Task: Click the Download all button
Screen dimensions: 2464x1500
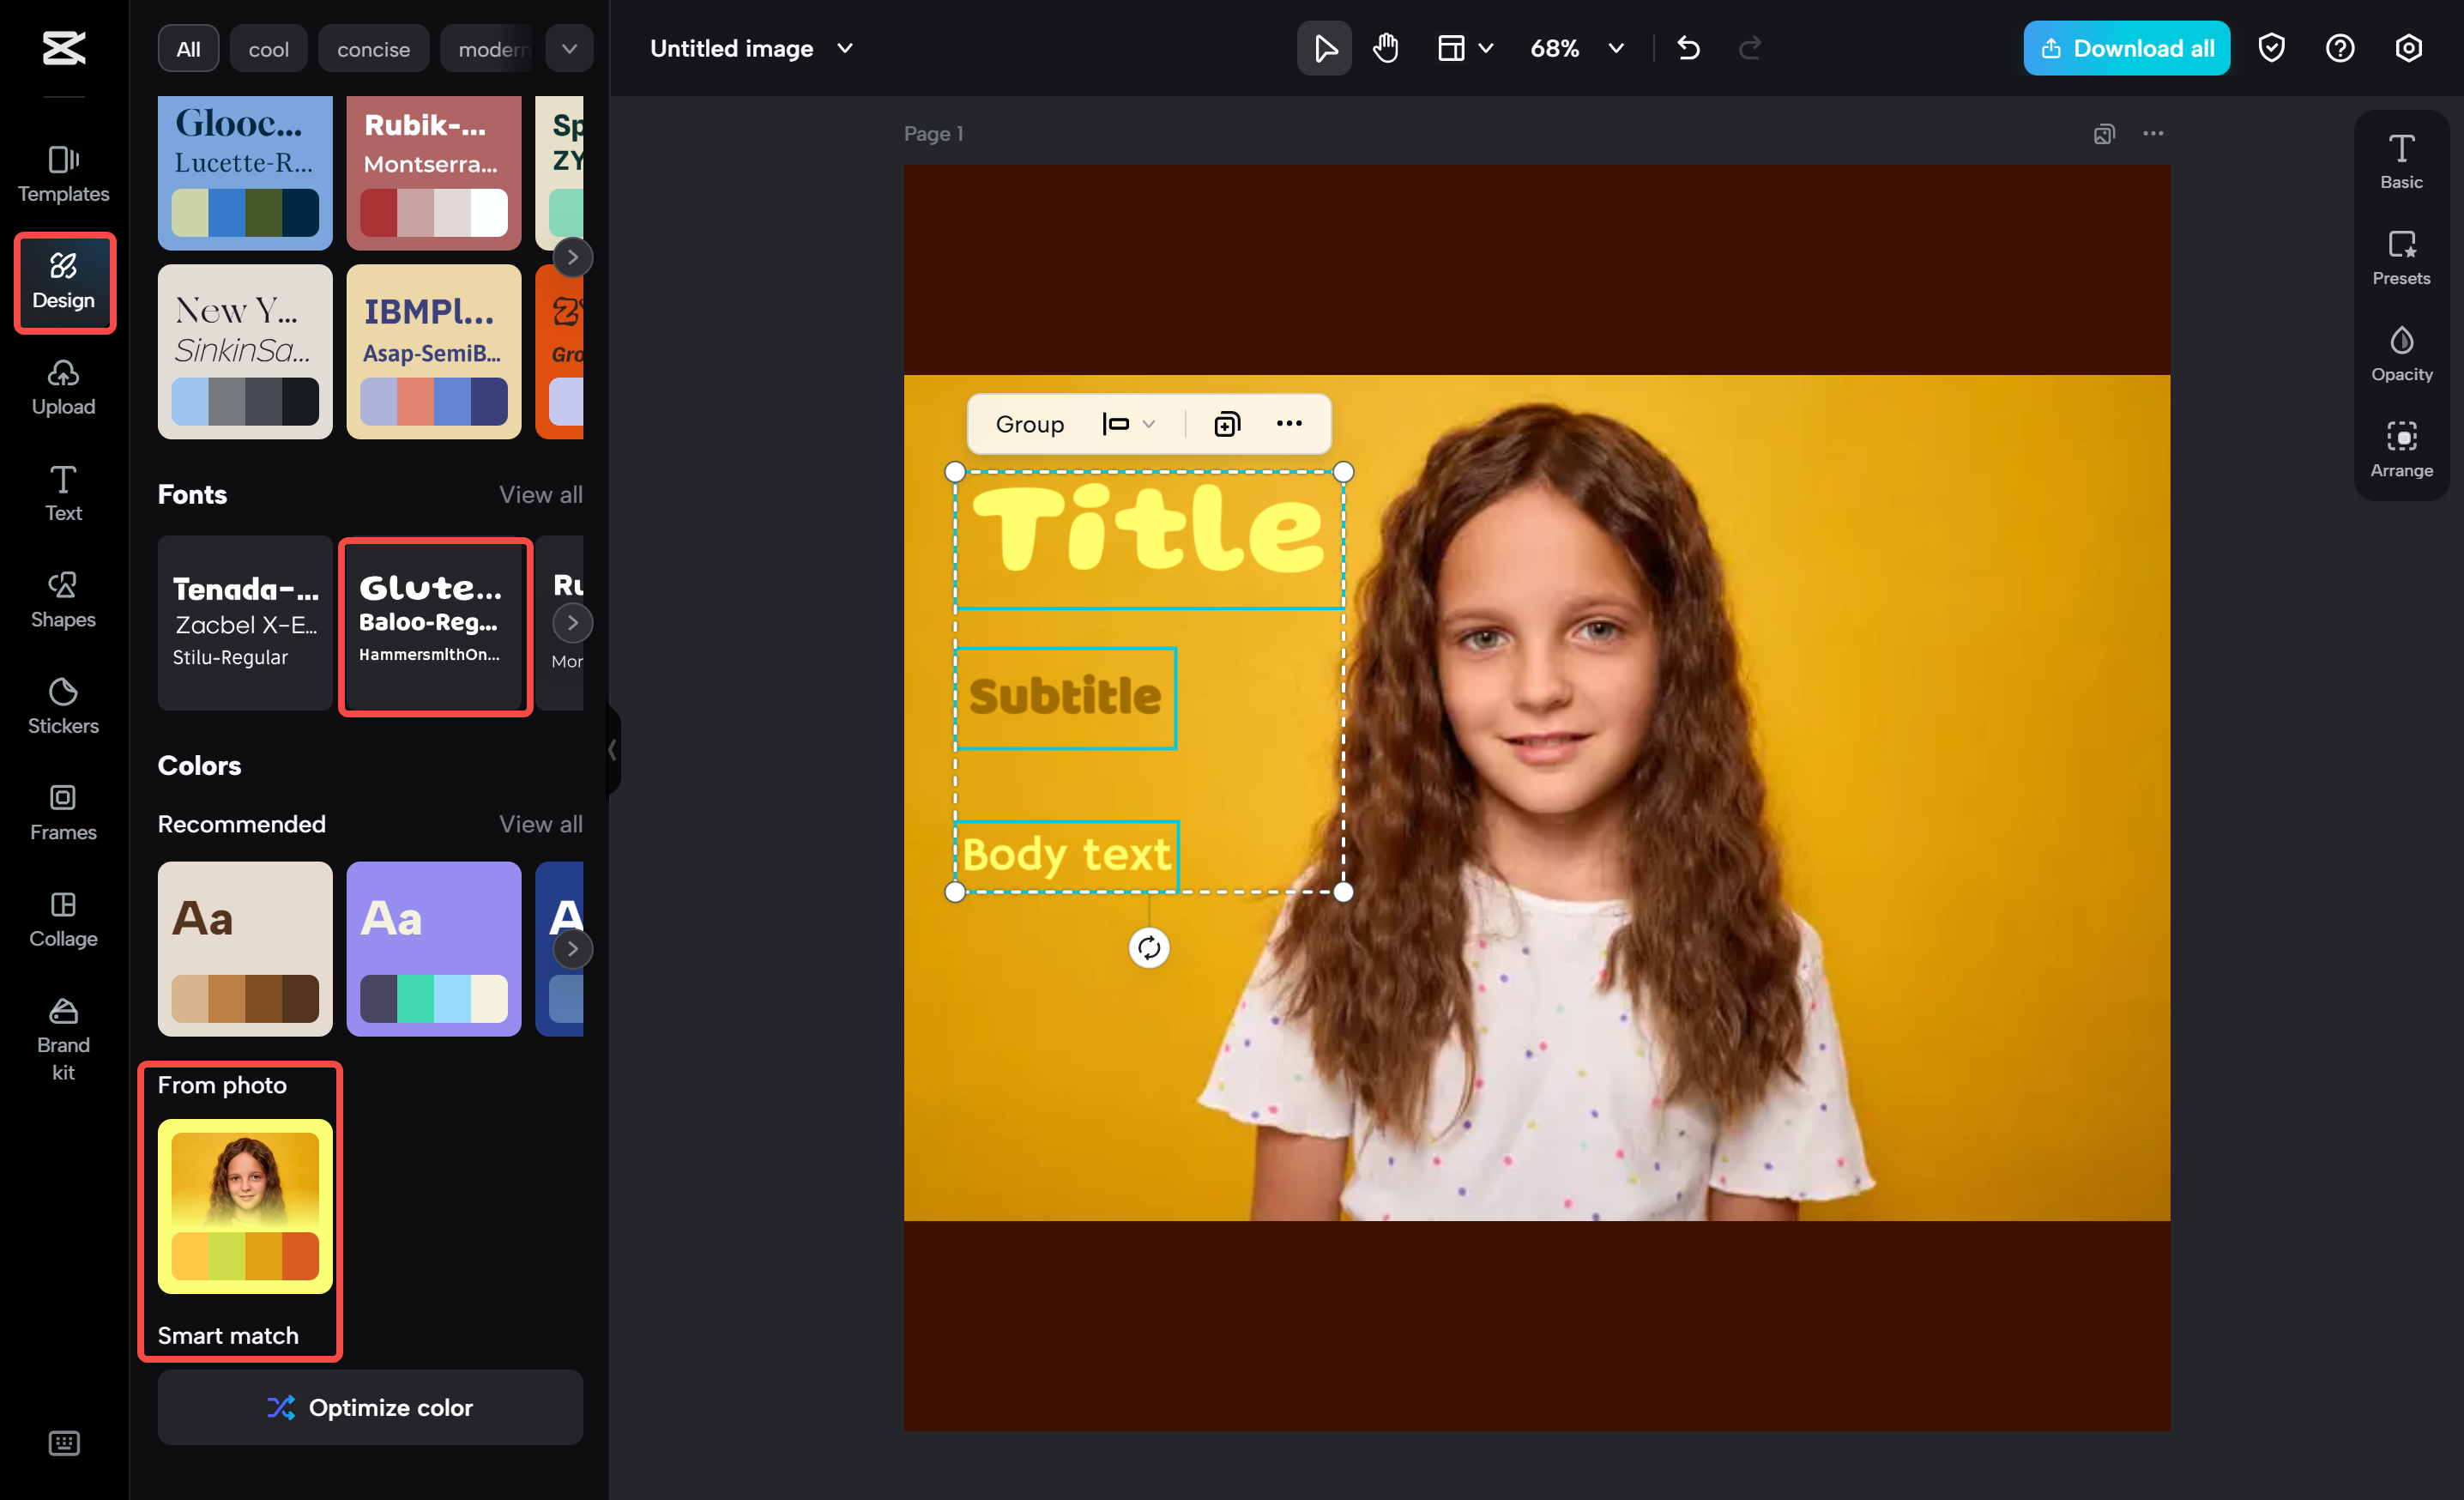Action: point(2126,48)
